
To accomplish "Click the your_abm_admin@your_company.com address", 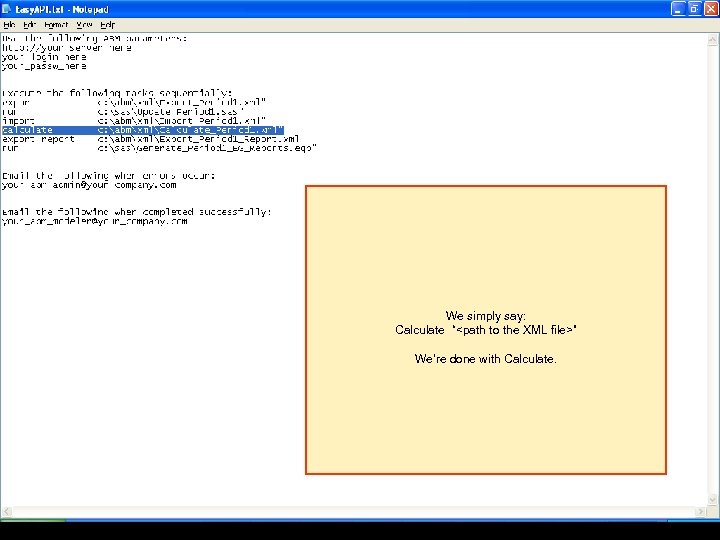I will pyautogui.click(x=89, y=185).
